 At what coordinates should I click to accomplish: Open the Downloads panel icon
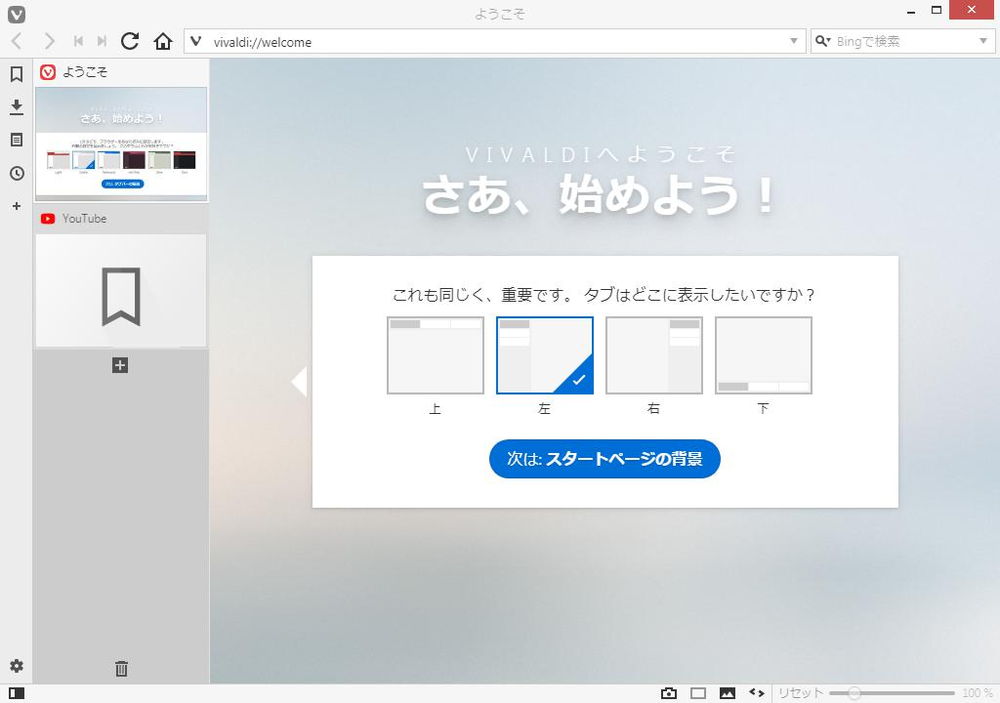16,107
